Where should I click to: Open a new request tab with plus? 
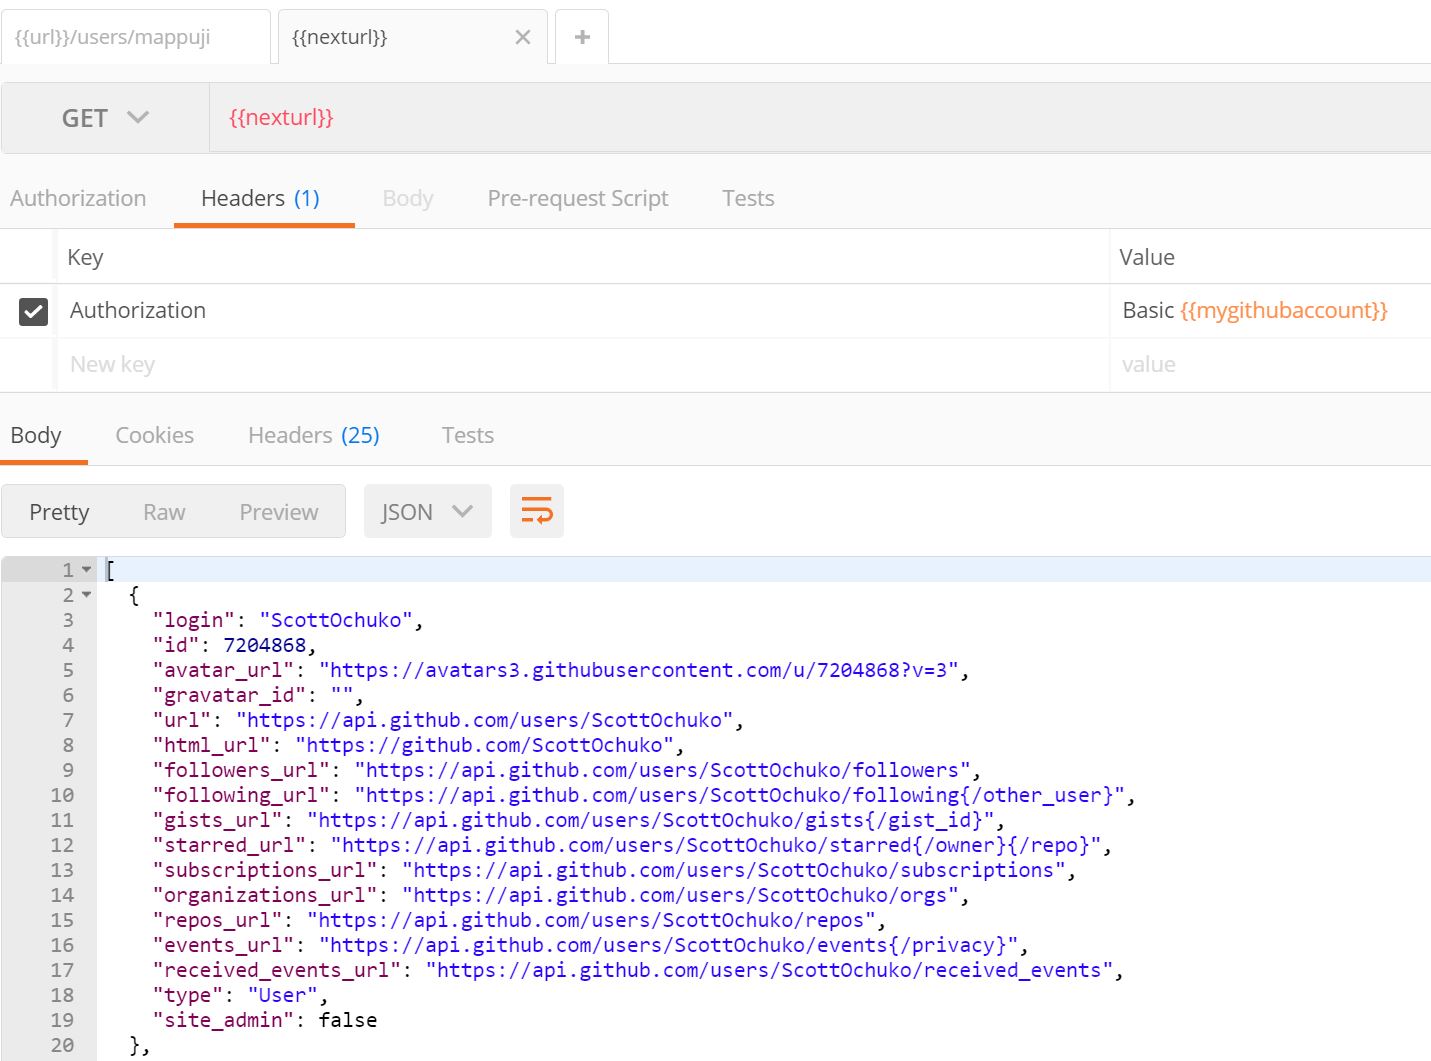coord(582,37)
